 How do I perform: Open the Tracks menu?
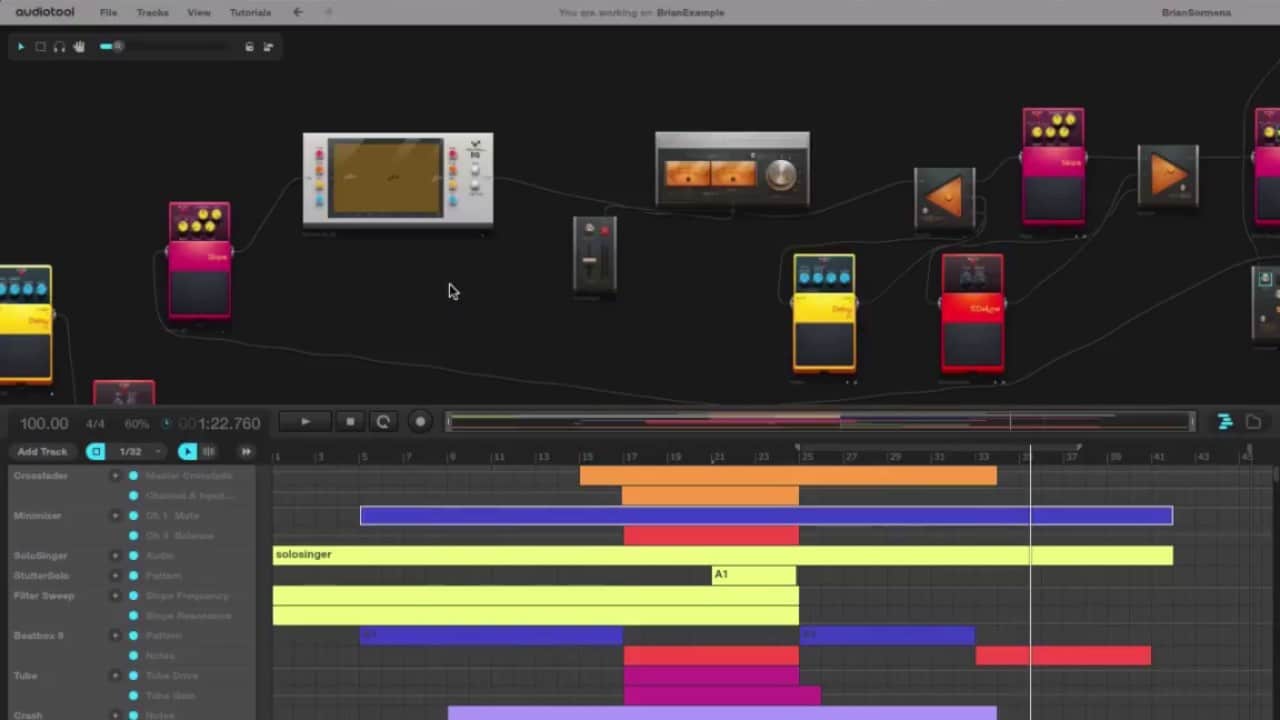point(152,13)
